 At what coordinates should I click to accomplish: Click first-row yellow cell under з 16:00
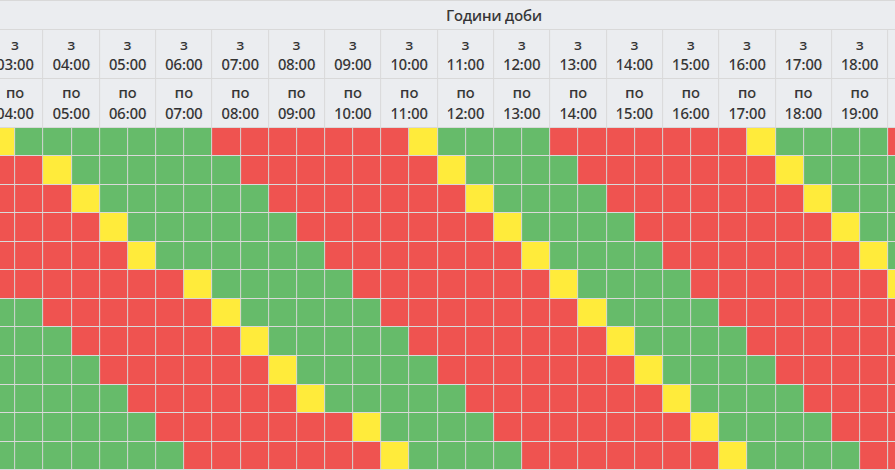761,142
